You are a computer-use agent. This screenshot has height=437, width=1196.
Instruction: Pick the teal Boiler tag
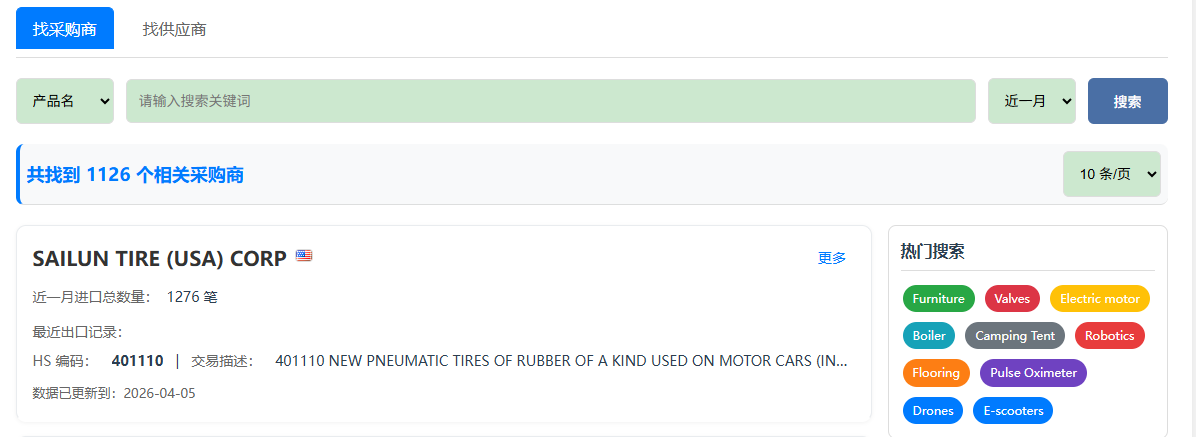coord(929,336)
